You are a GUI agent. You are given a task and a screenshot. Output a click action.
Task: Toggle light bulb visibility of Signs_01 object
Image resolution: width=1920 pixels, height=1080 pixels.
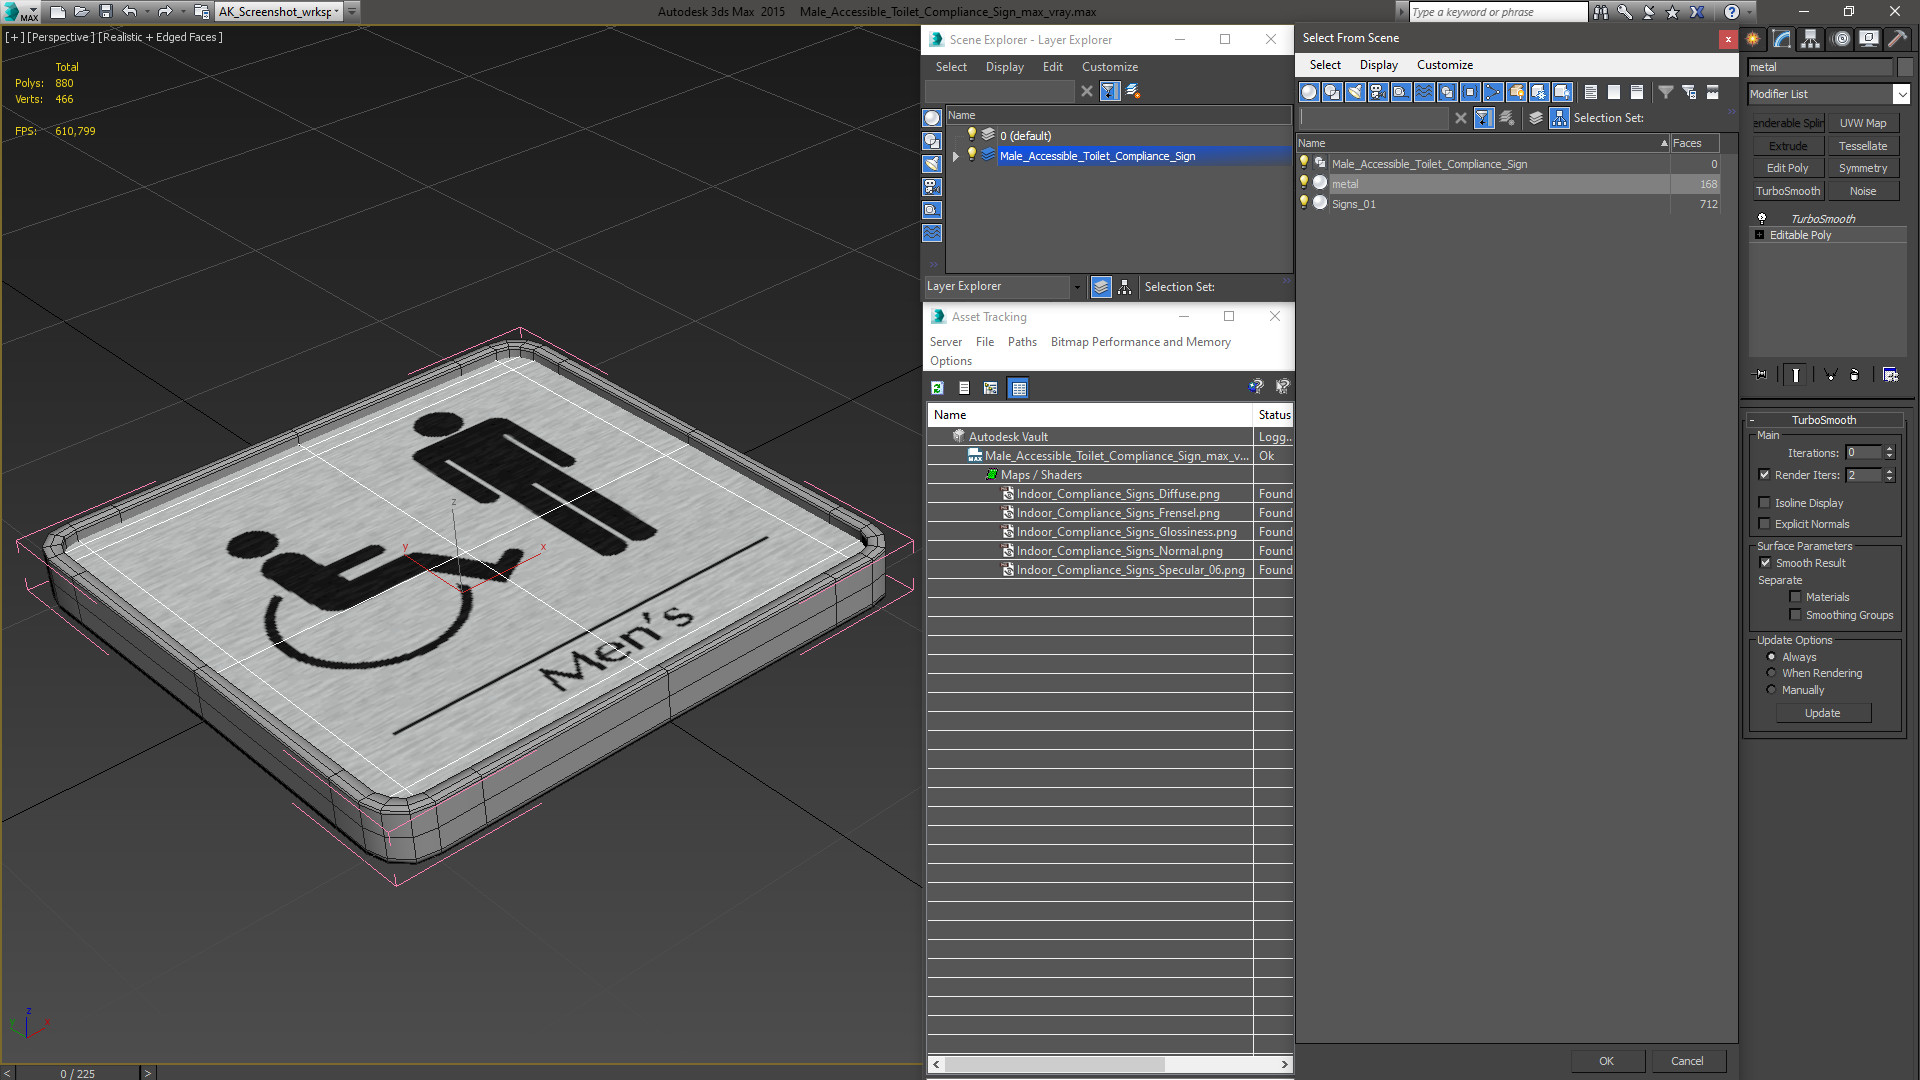point(1303,203)
